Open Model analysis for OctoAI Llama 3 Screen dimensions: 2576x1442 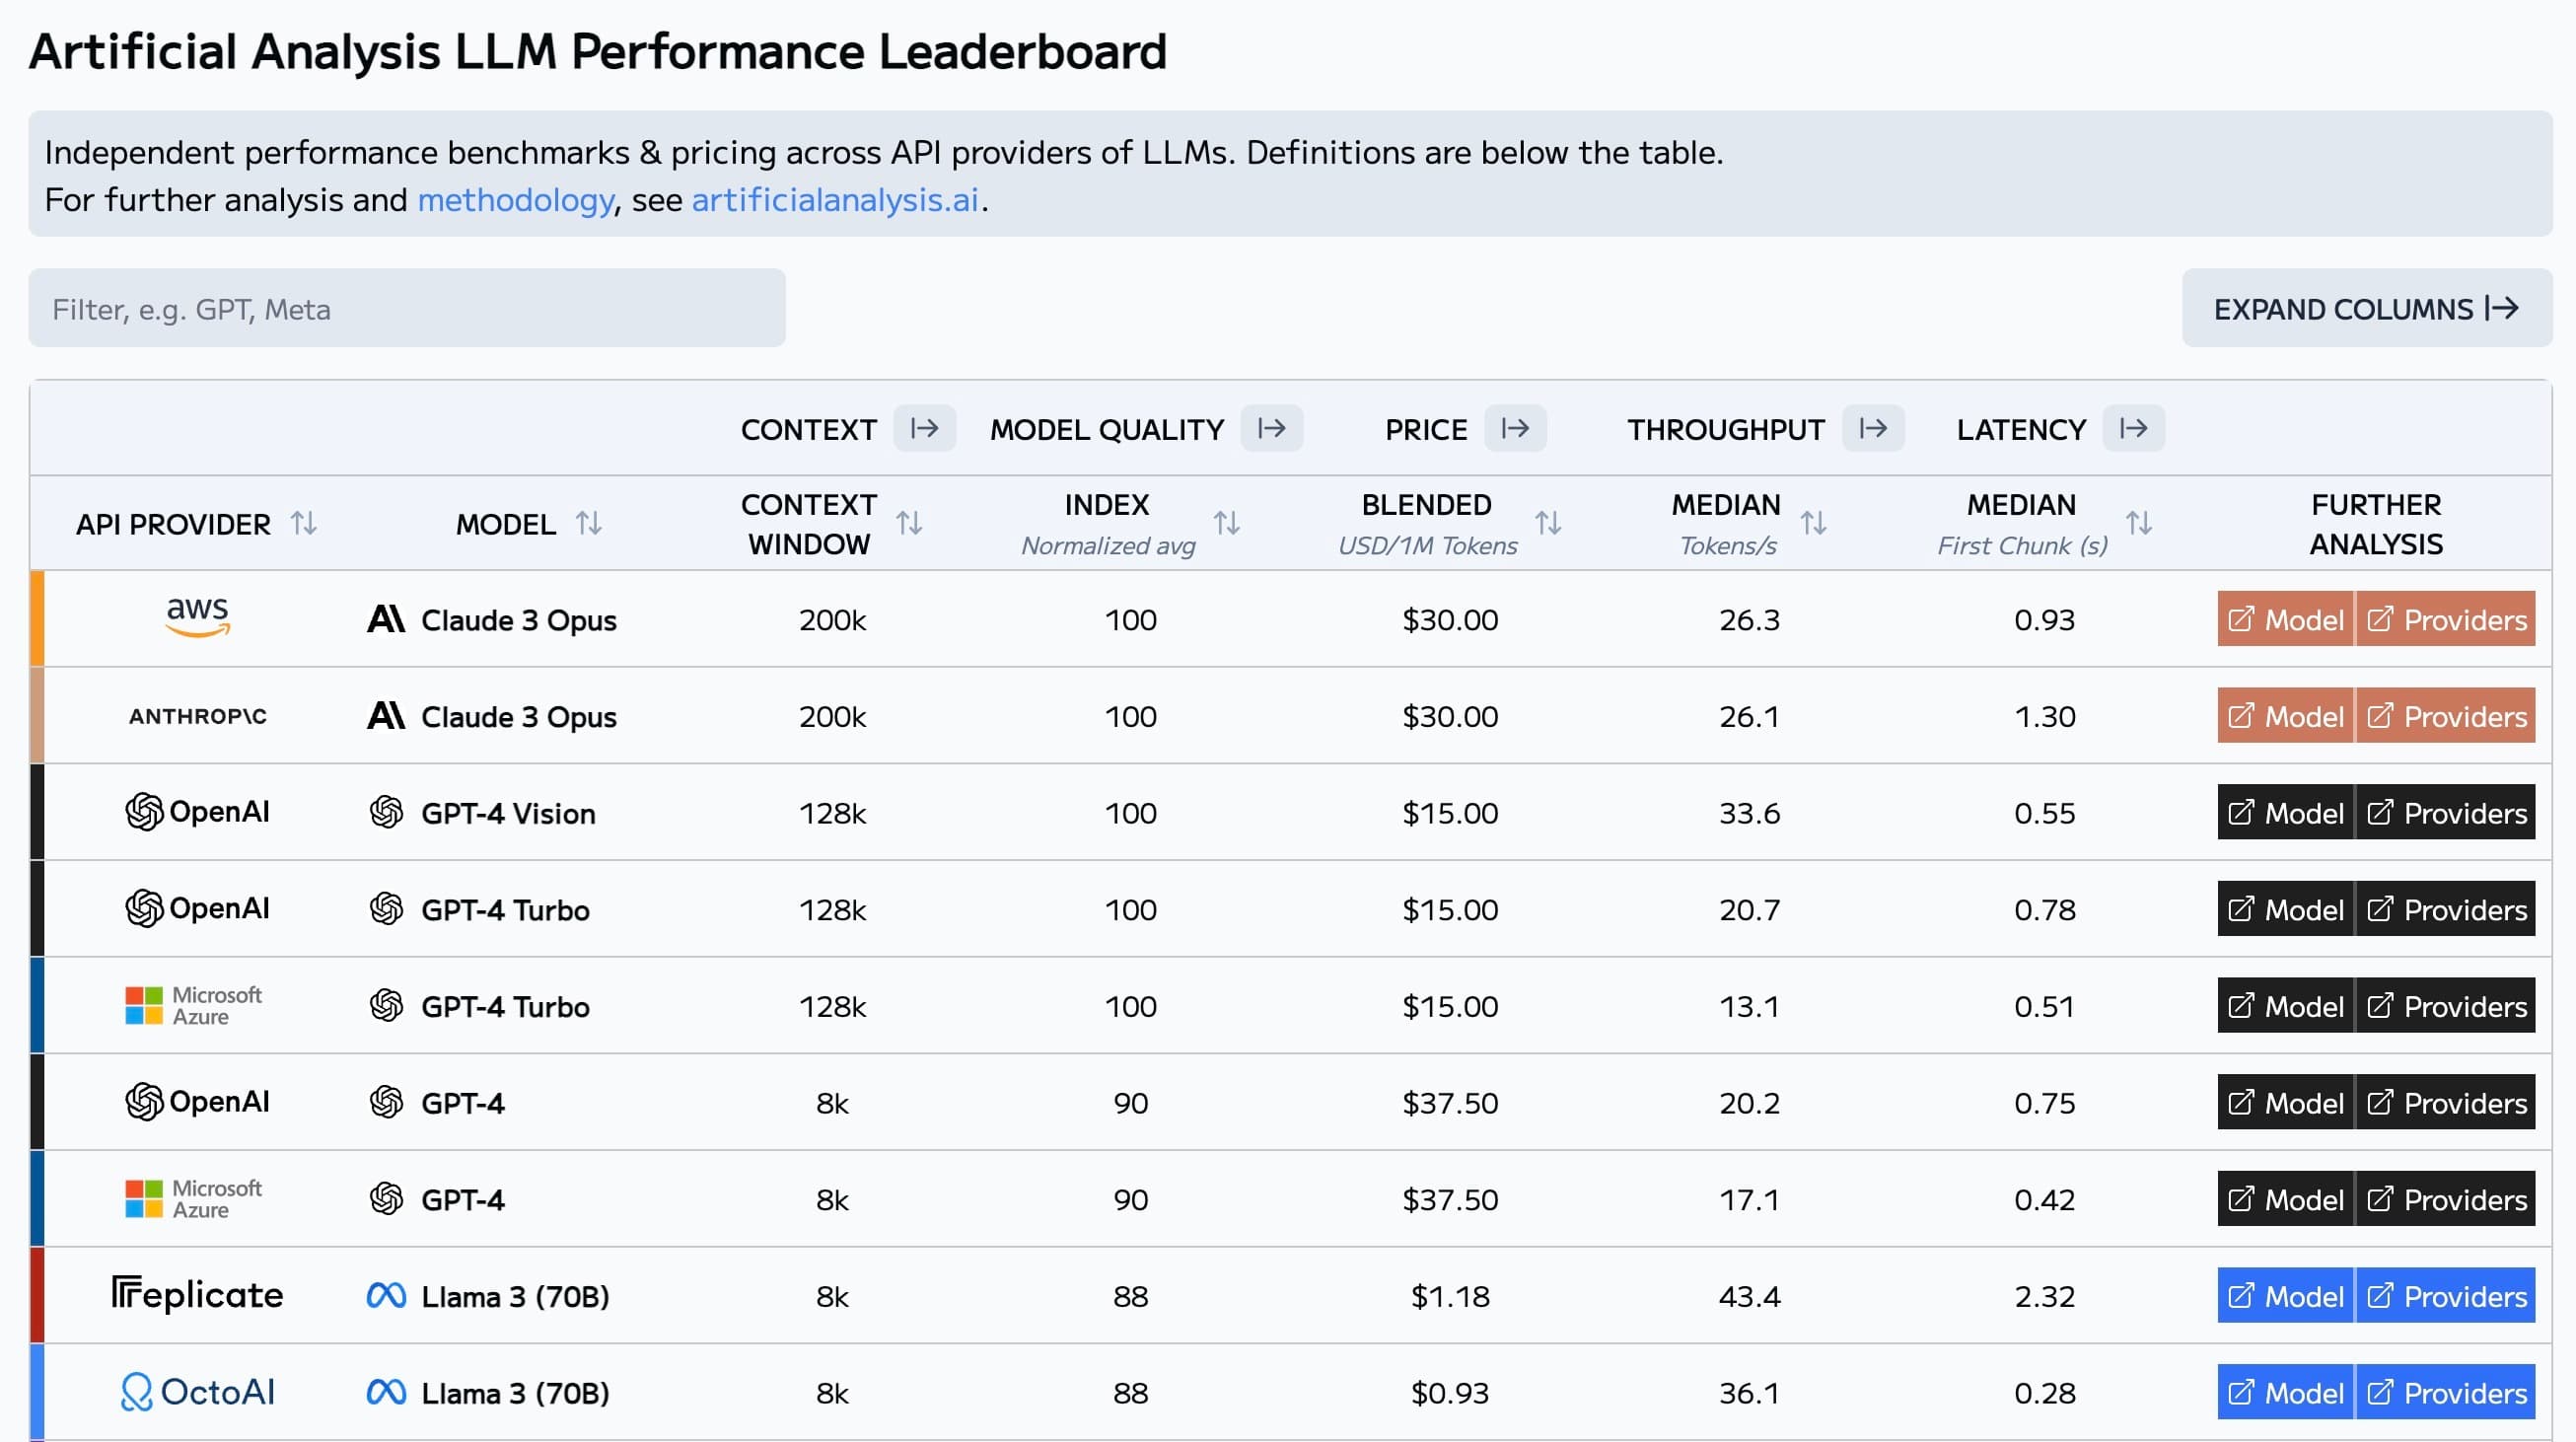2286,1392
